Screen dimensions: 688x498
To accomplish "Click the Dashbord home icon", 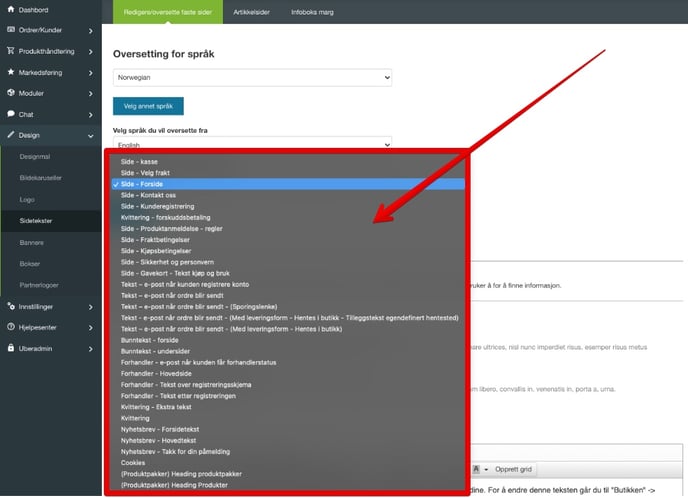I will point(11,9).
